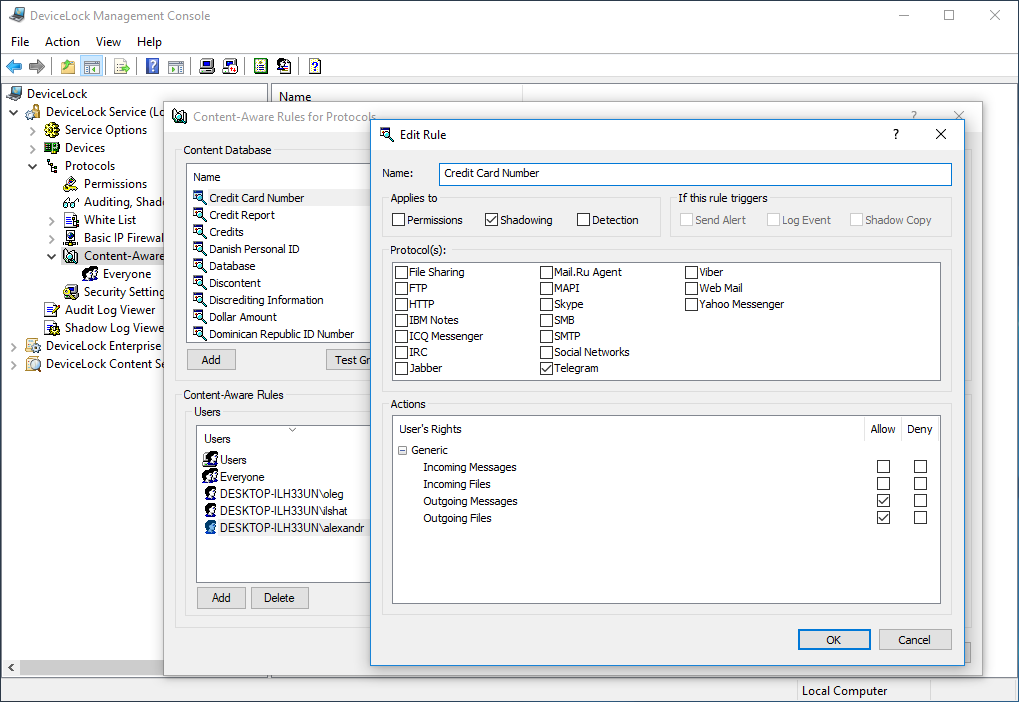Click Cancel in the Edit Rule dialog

point(914,640)
